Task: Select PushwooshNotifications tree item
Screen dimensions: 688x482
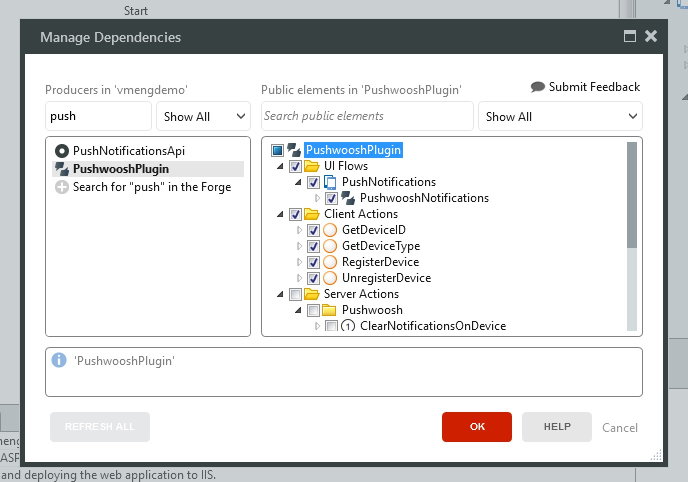Action: coord(424,198)
